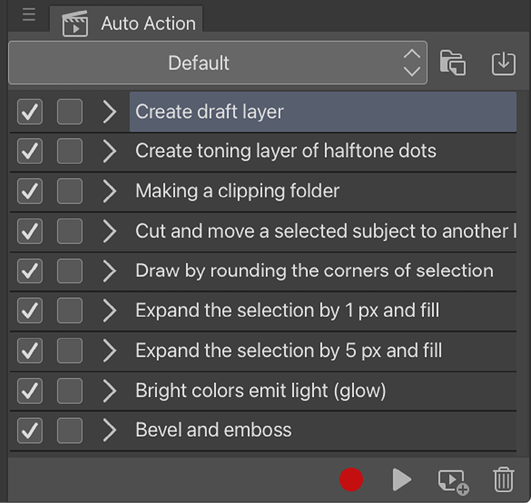The width and height of the screenshot is (531, 503).
Task: Delete the selected auto action via trash icon
Action: (504, 479)
